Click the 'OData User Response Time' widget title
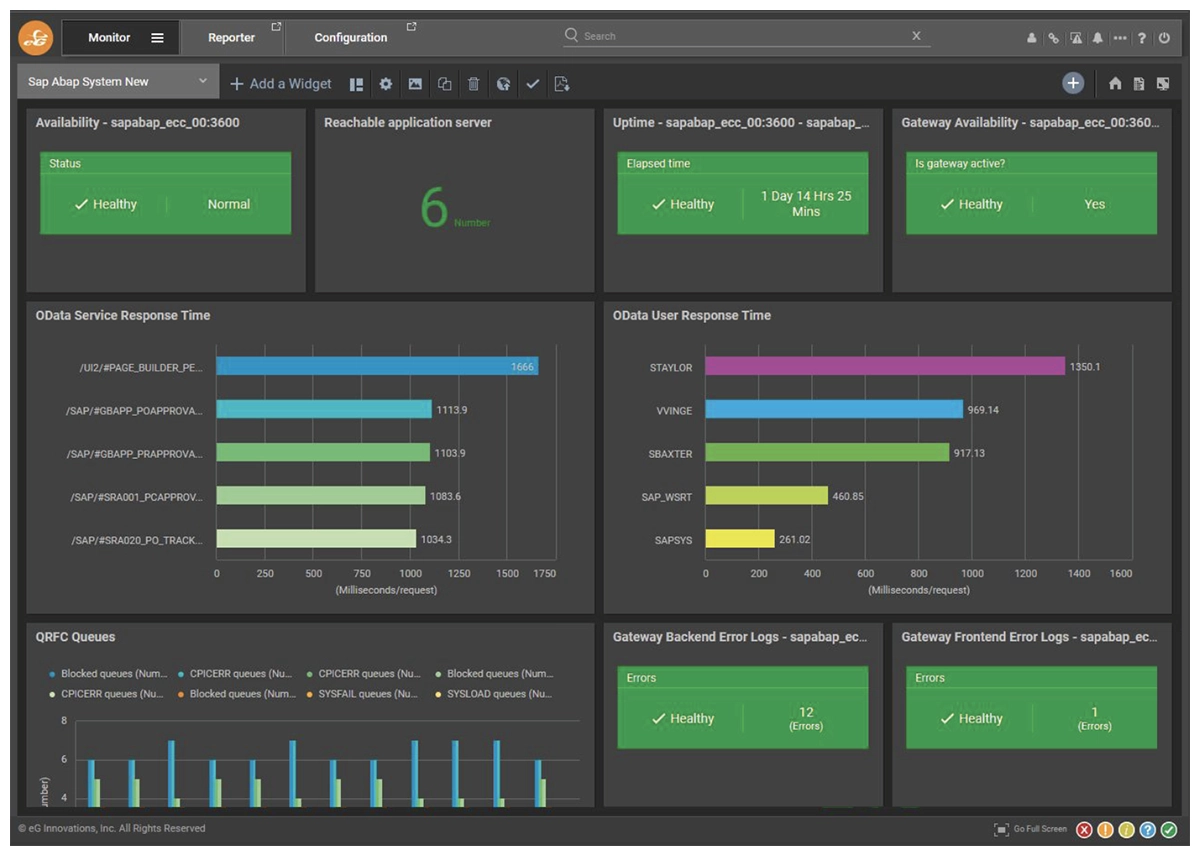Image resolution: width=1200 pixels, height=856 pixels. (692, 316)
